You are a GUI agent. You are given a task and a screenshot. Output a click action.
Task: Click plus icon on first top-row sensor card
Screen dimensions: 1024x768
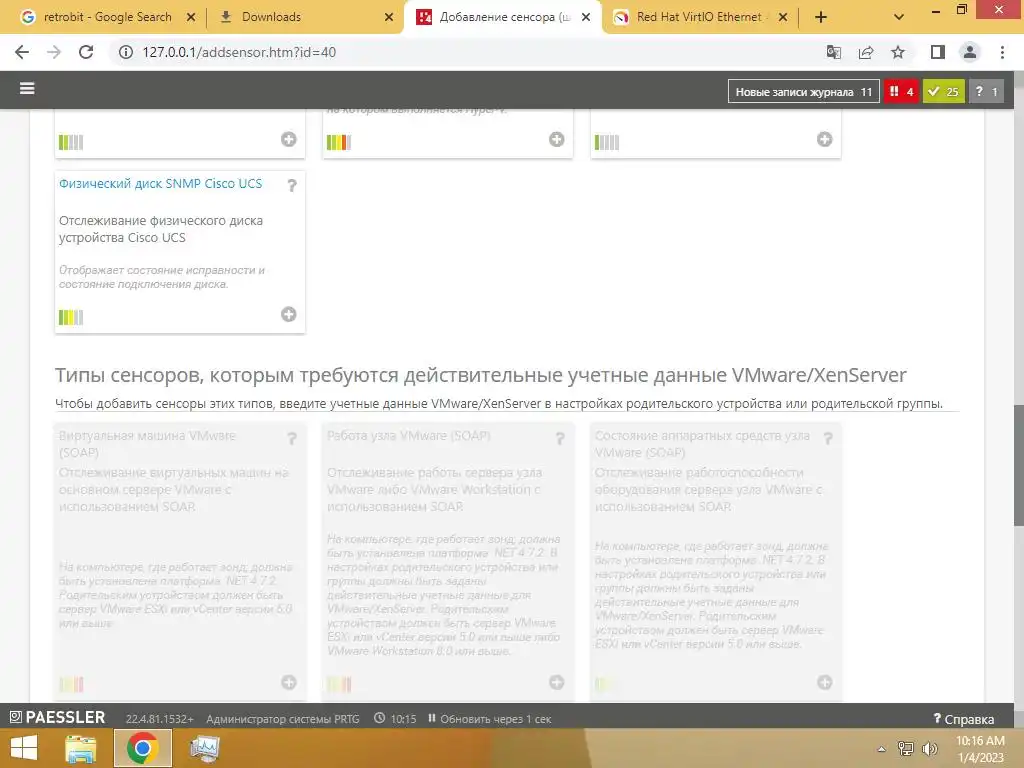(289, 139)
